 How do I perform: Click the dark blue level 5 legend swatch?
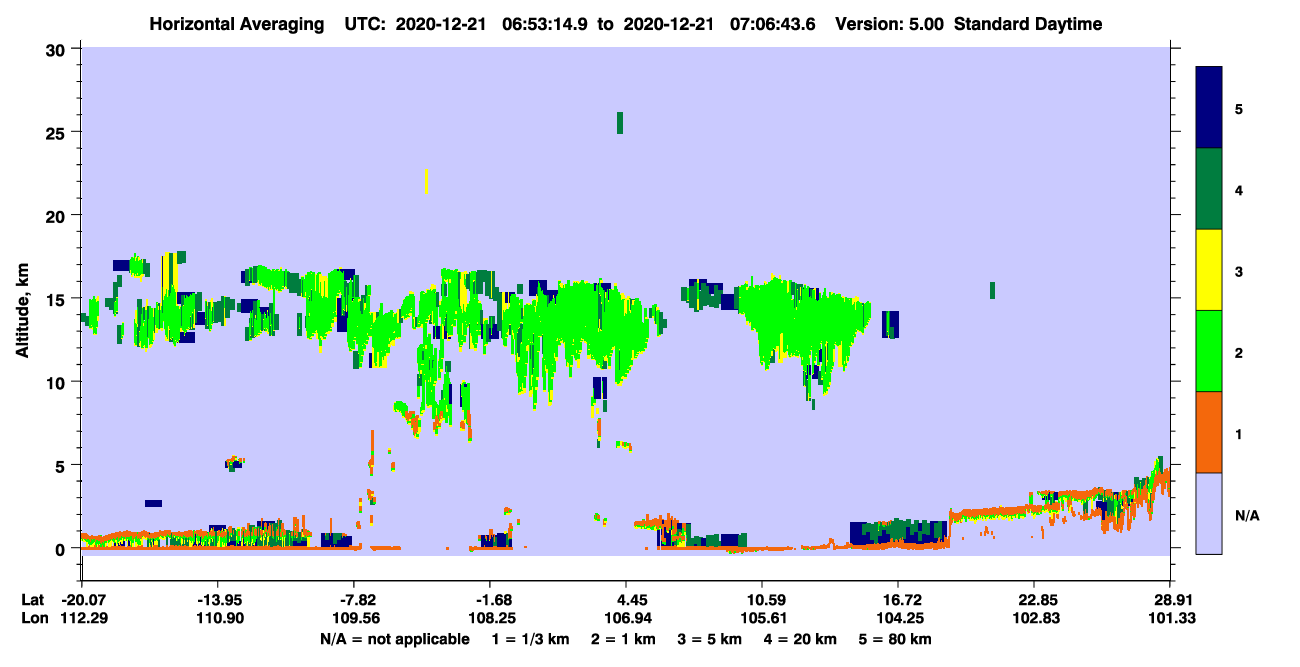coord(1209,107)
